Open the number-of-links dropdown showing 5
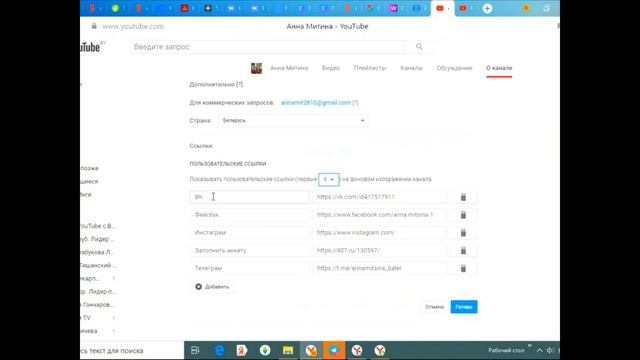 [329, 180]
